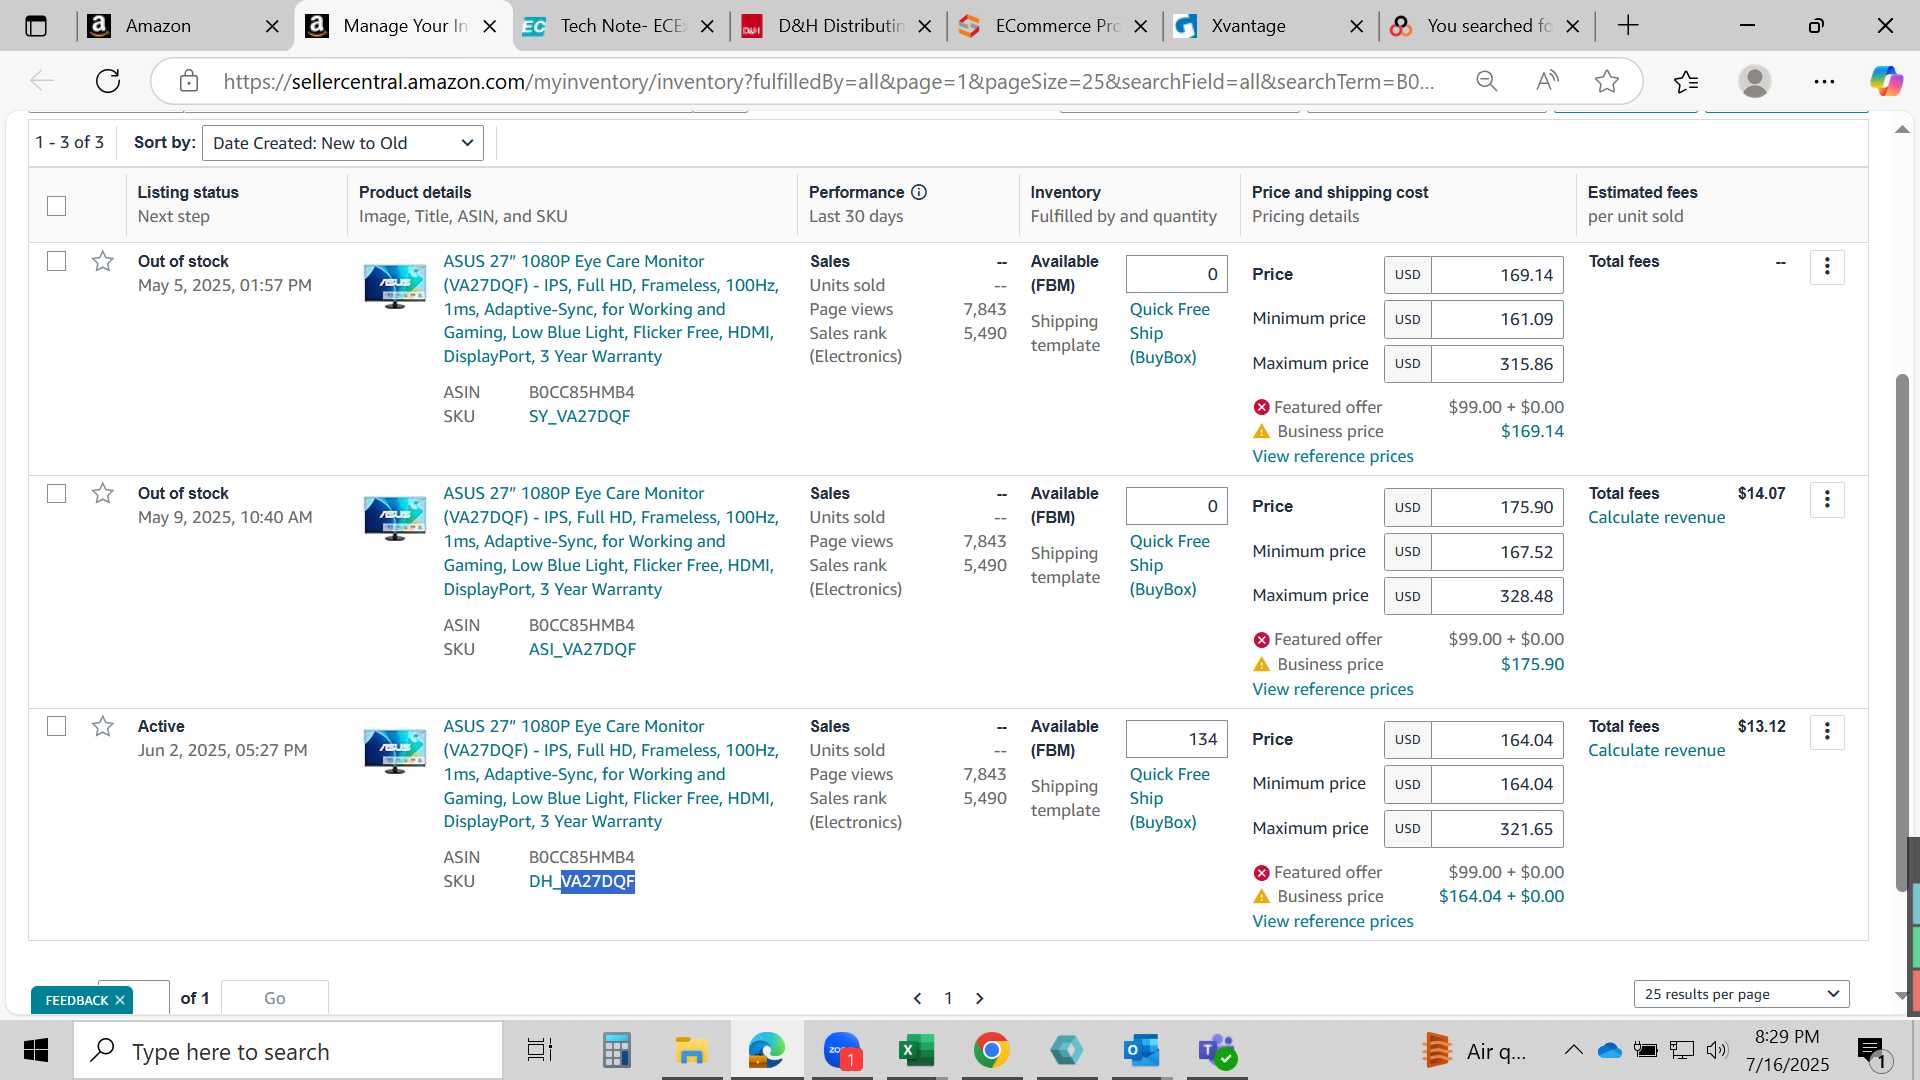The width and height of the screenshot is (1920, 1080).
Task: Open Calculator from the taskbar
Action: (617, 1051)
